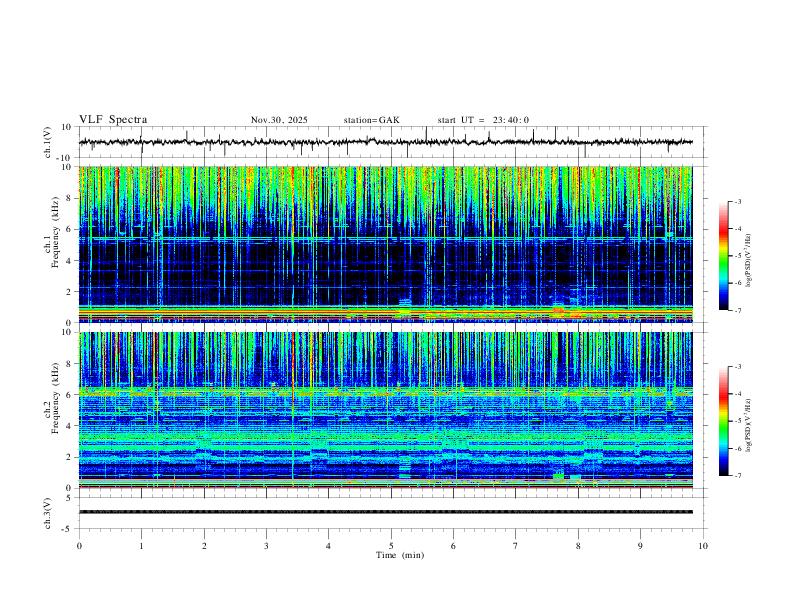Click the 'VLF Spectra' title text
This screenshot has height=612, width=792.
click(113, 120)
